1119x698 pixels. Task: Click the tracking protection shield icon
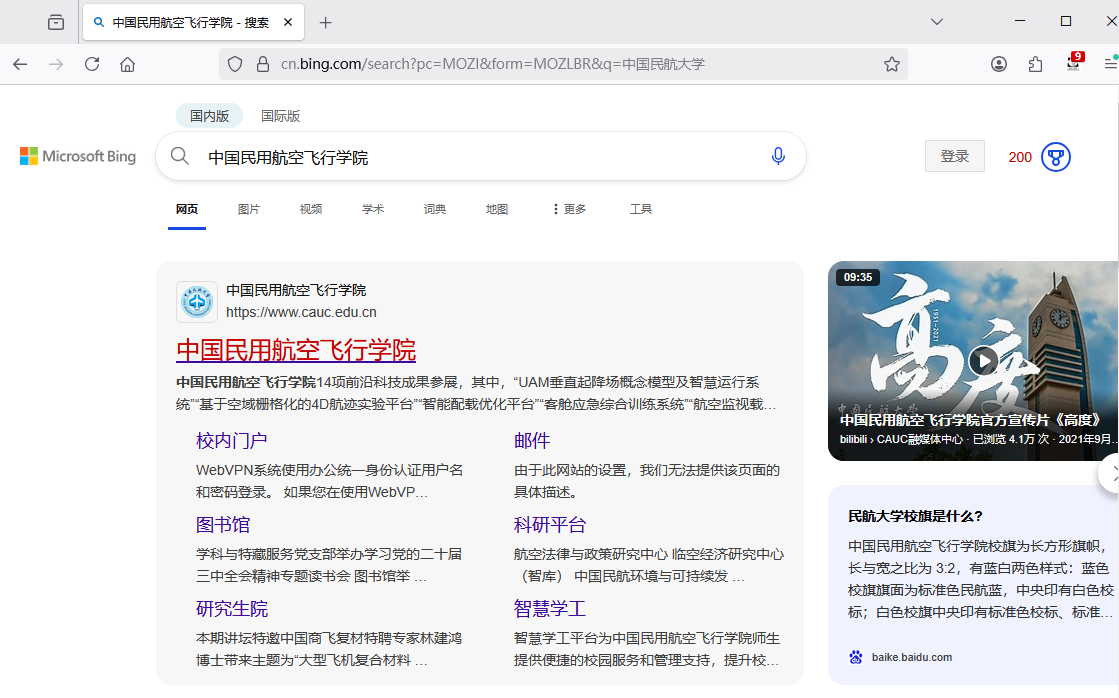(x=235, y=64)
